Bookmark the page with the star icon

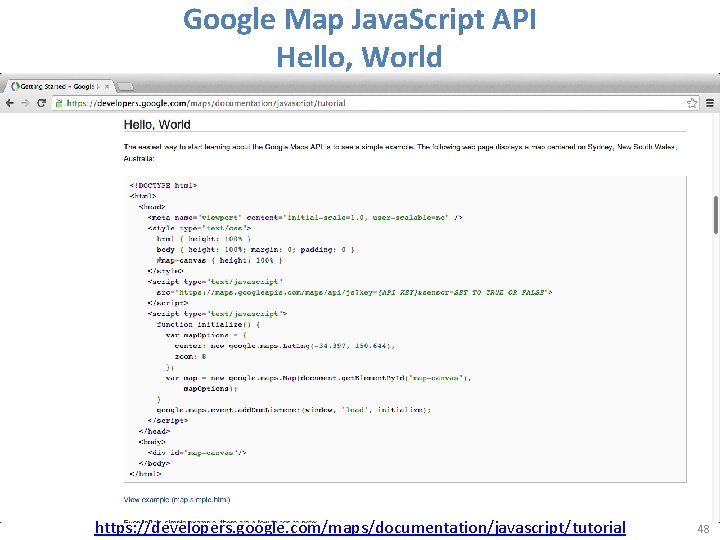(x=692, y=103)
